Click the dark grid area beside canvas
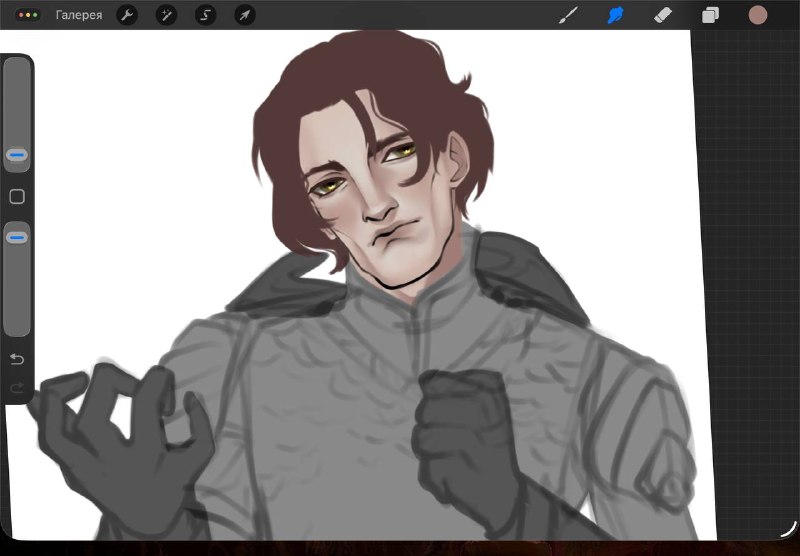The height and width of the screenshot is (556, 800). pyautogui.click(x=750, y=255)
